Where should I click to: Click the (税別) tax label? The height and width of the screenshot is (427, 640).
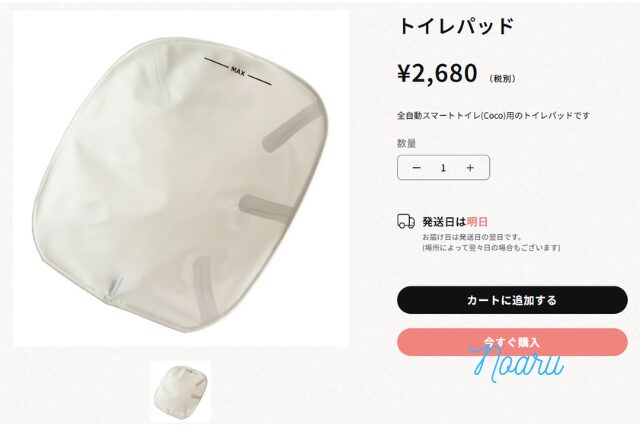tap(502, 78)
